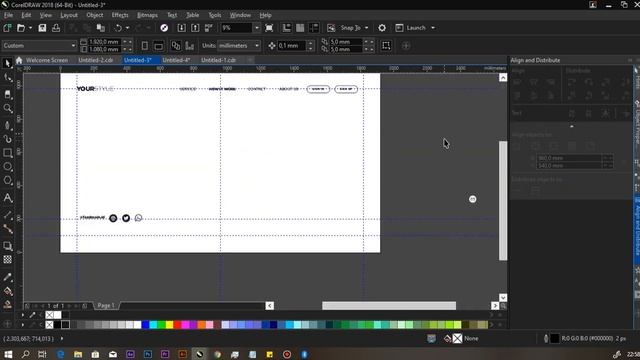Toggle show rulers button
This screenshot has width=640, height=360.
pos(287,28)
